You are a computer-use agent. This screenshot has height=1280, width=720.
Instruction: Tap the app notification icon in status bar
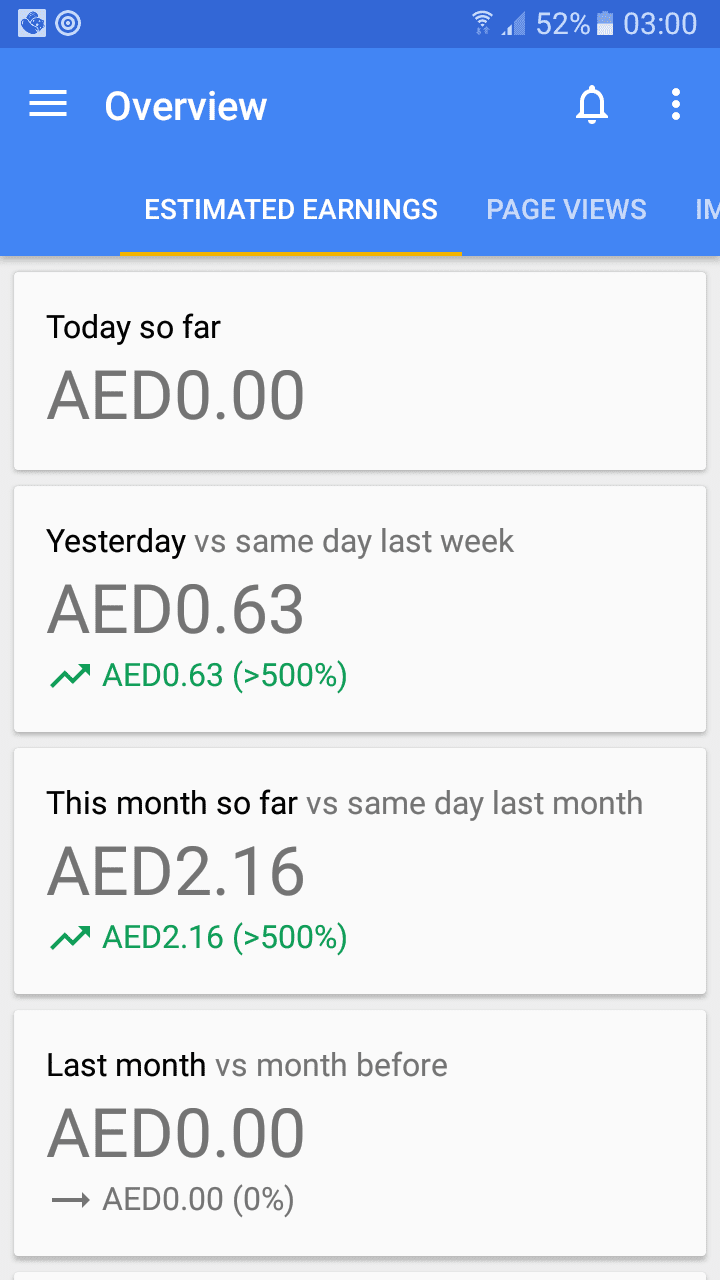pyautogui.click(x=32, y=23)
